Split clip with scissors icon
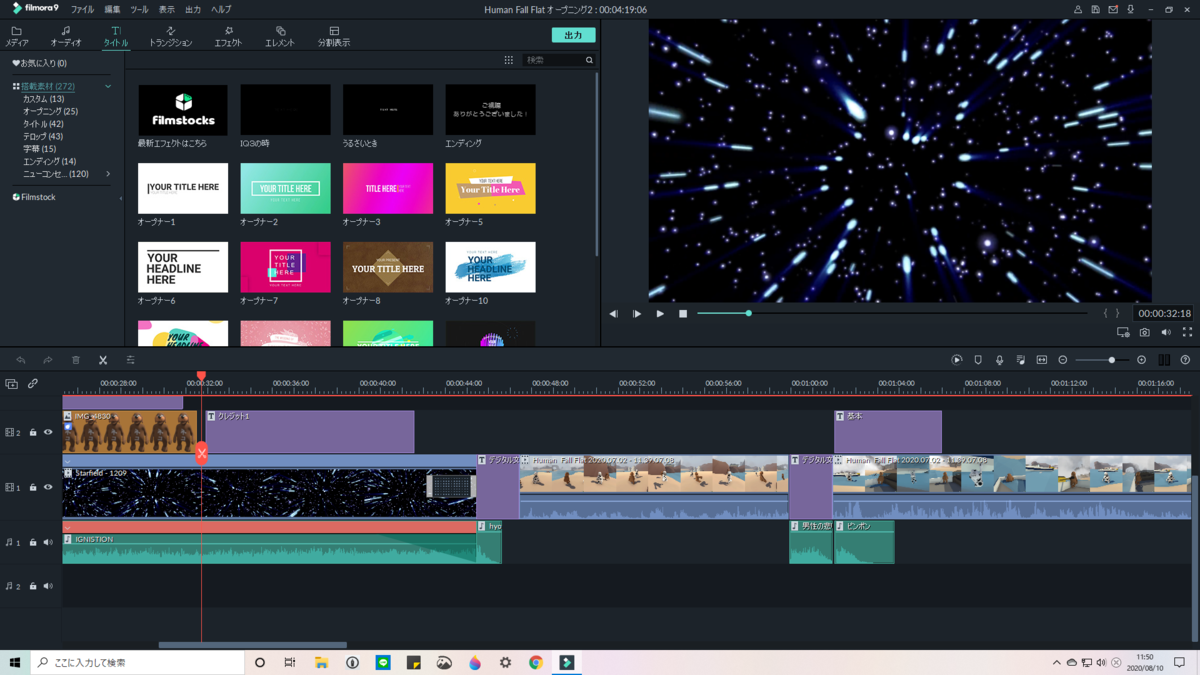 click(x=103, y=360)
